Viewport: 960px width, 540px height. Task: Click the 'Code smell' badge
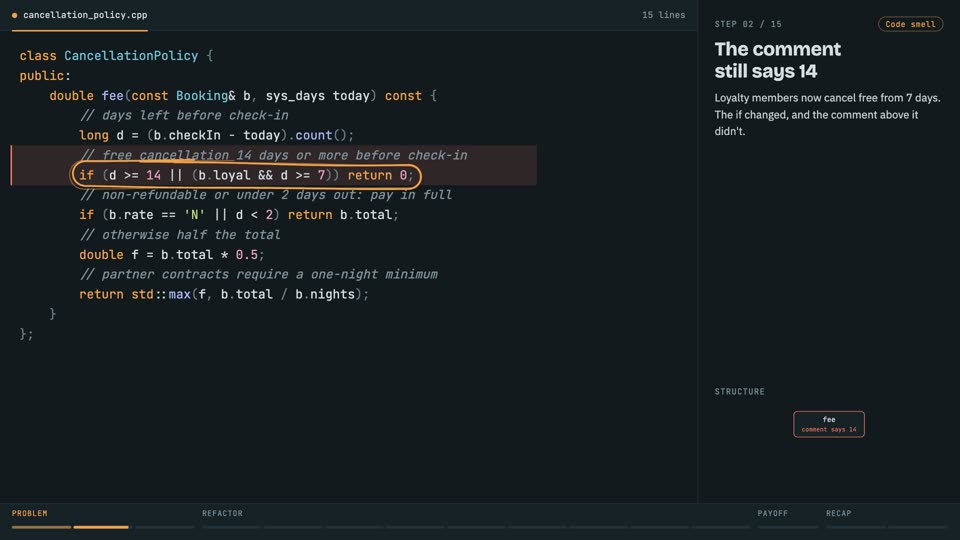click(x=910, y=24)
